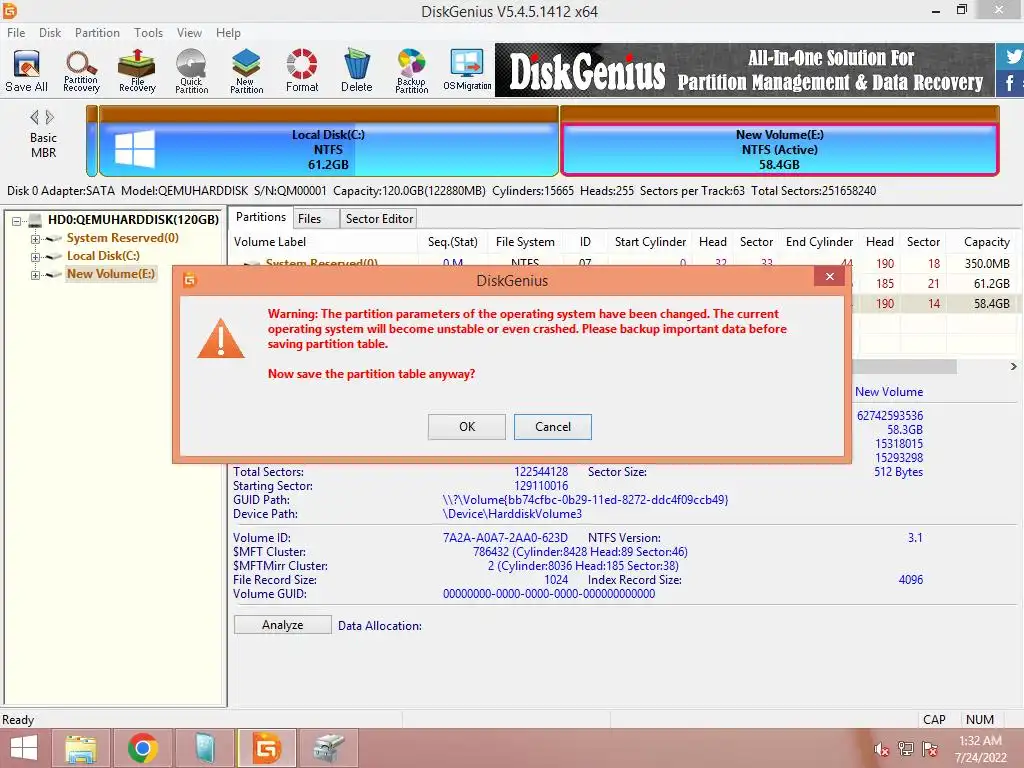The width and height of the screenshot is (1024, 768).
Task: Collapse the HD0:QEMUHARDDISK tree node
Action: (17, 221)
